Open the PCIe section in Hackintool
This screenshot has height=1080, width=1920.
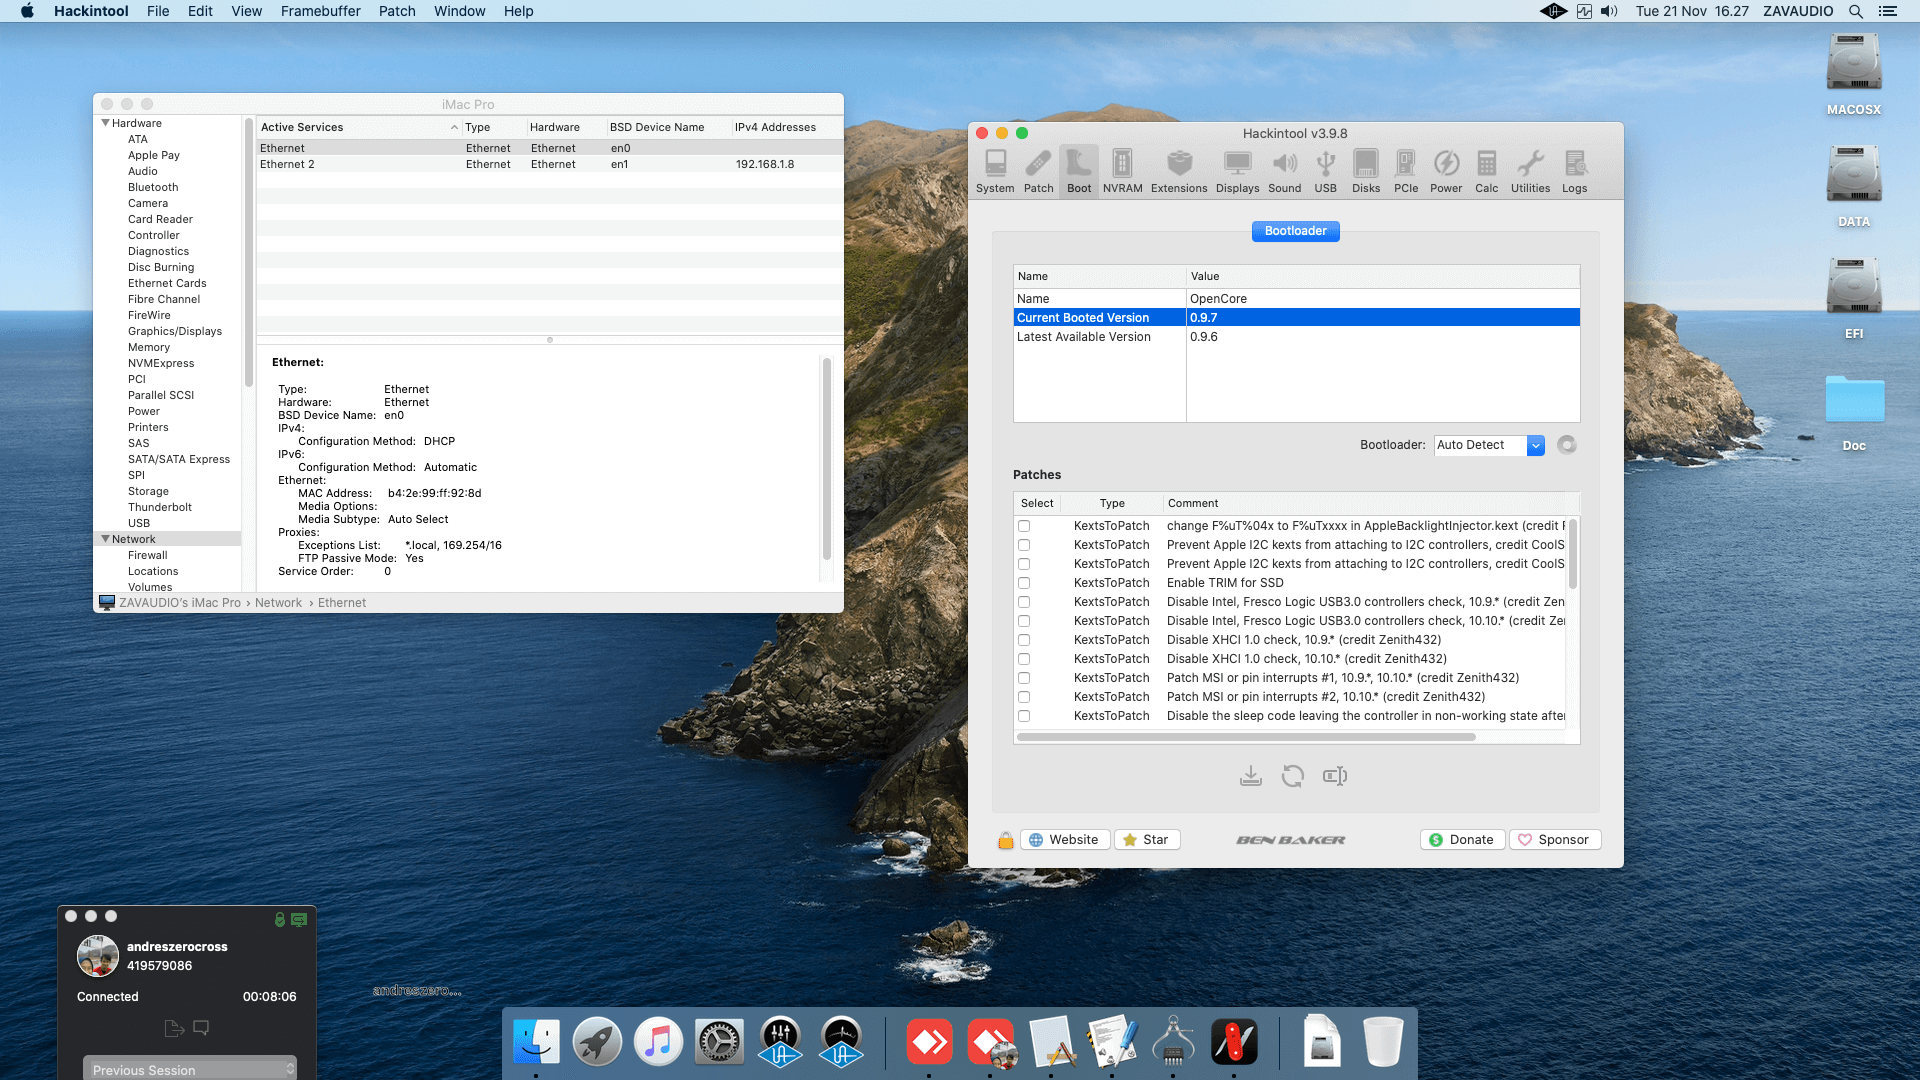[1405, 171]
